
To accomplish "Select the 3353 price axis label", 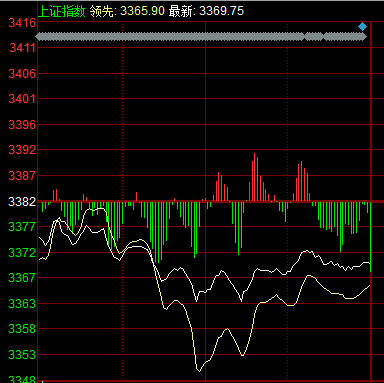I will coord(22,355).
